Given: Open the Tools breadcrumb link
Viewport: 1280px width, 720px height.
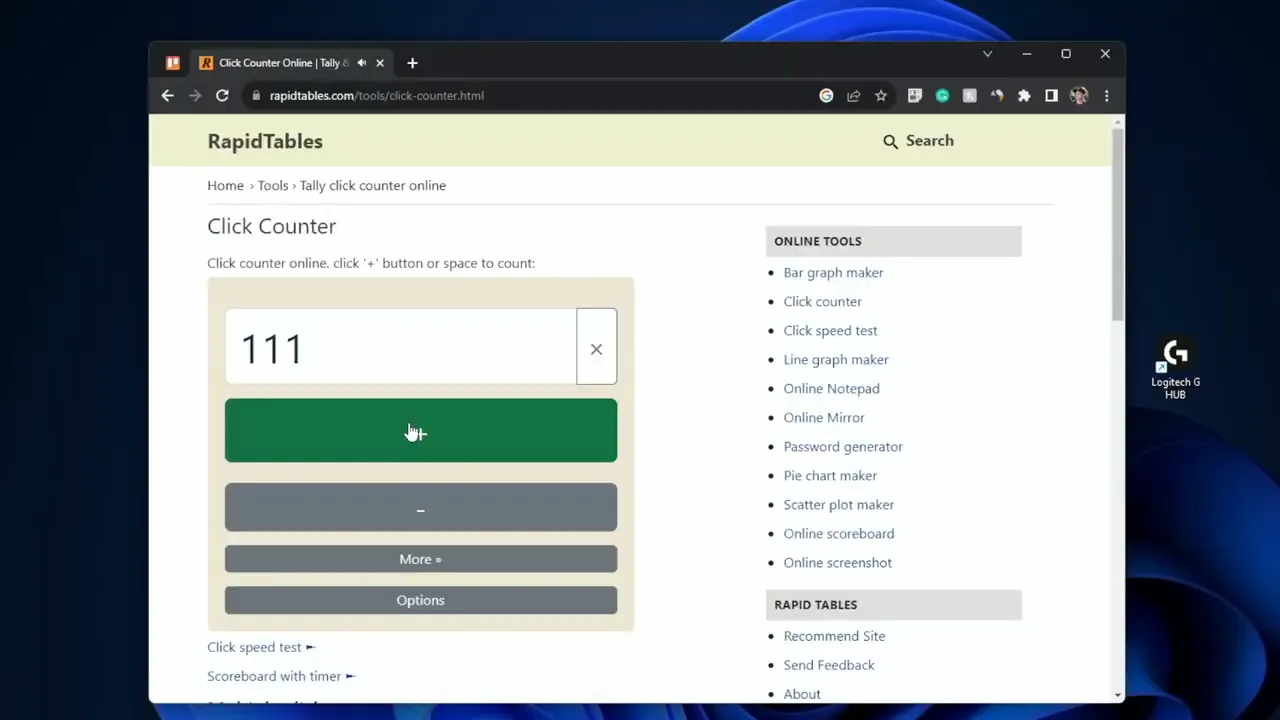Looking at the screenshot, I should point(273,186).
